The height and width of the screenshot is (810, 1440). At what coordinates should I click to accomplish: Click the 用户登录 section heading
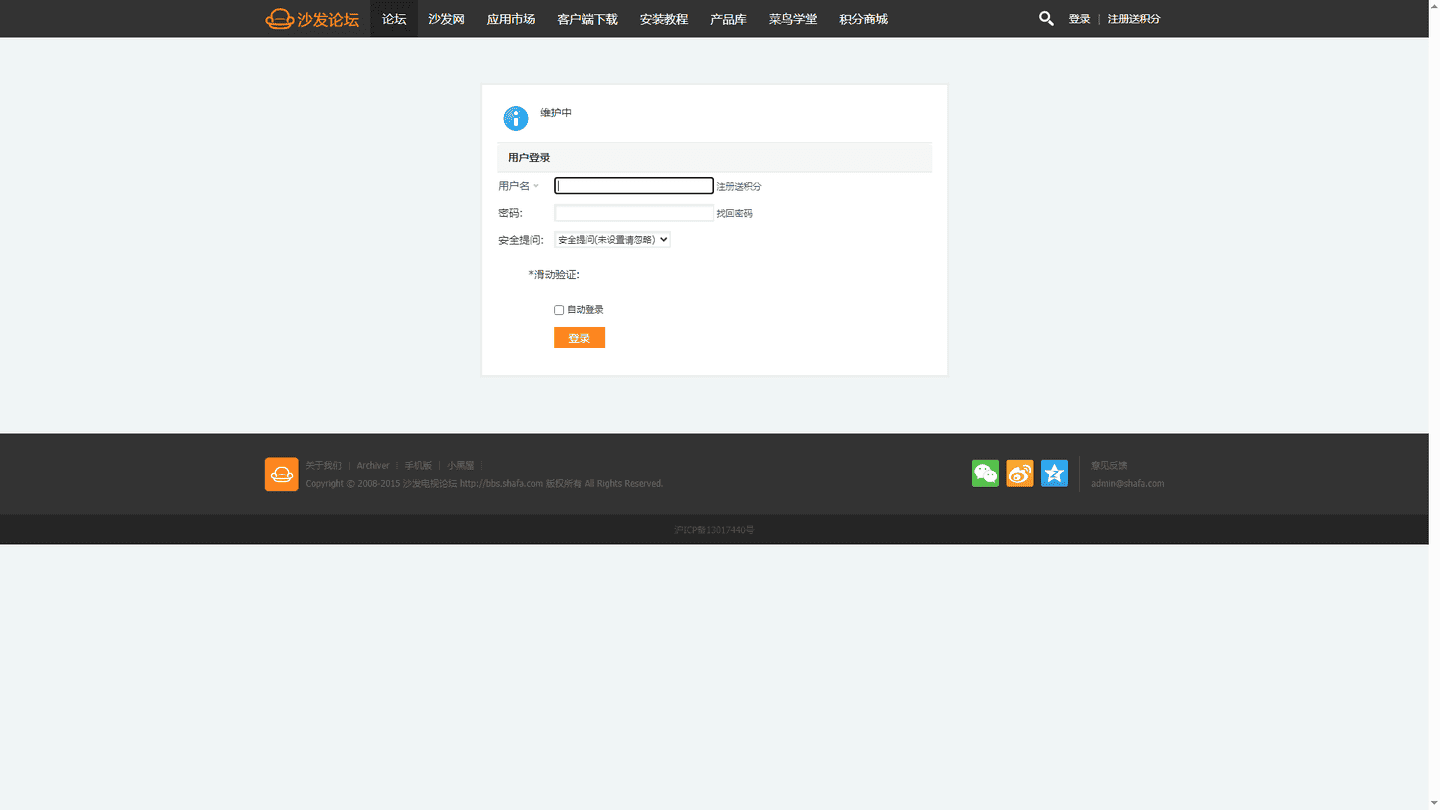[529, 158]
